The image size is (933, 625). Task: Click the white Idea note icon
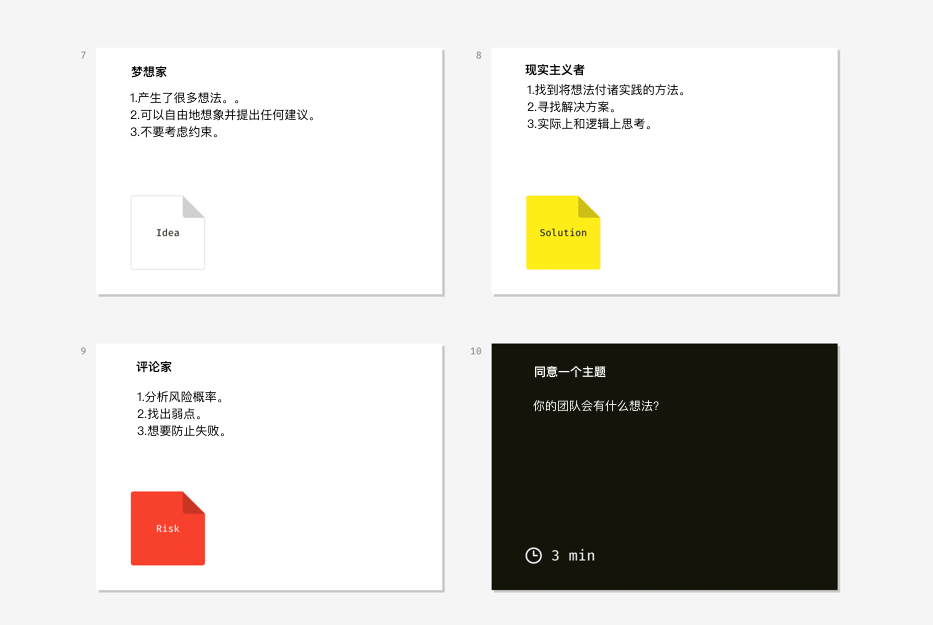pyautogui.click(x=168, y=233)
